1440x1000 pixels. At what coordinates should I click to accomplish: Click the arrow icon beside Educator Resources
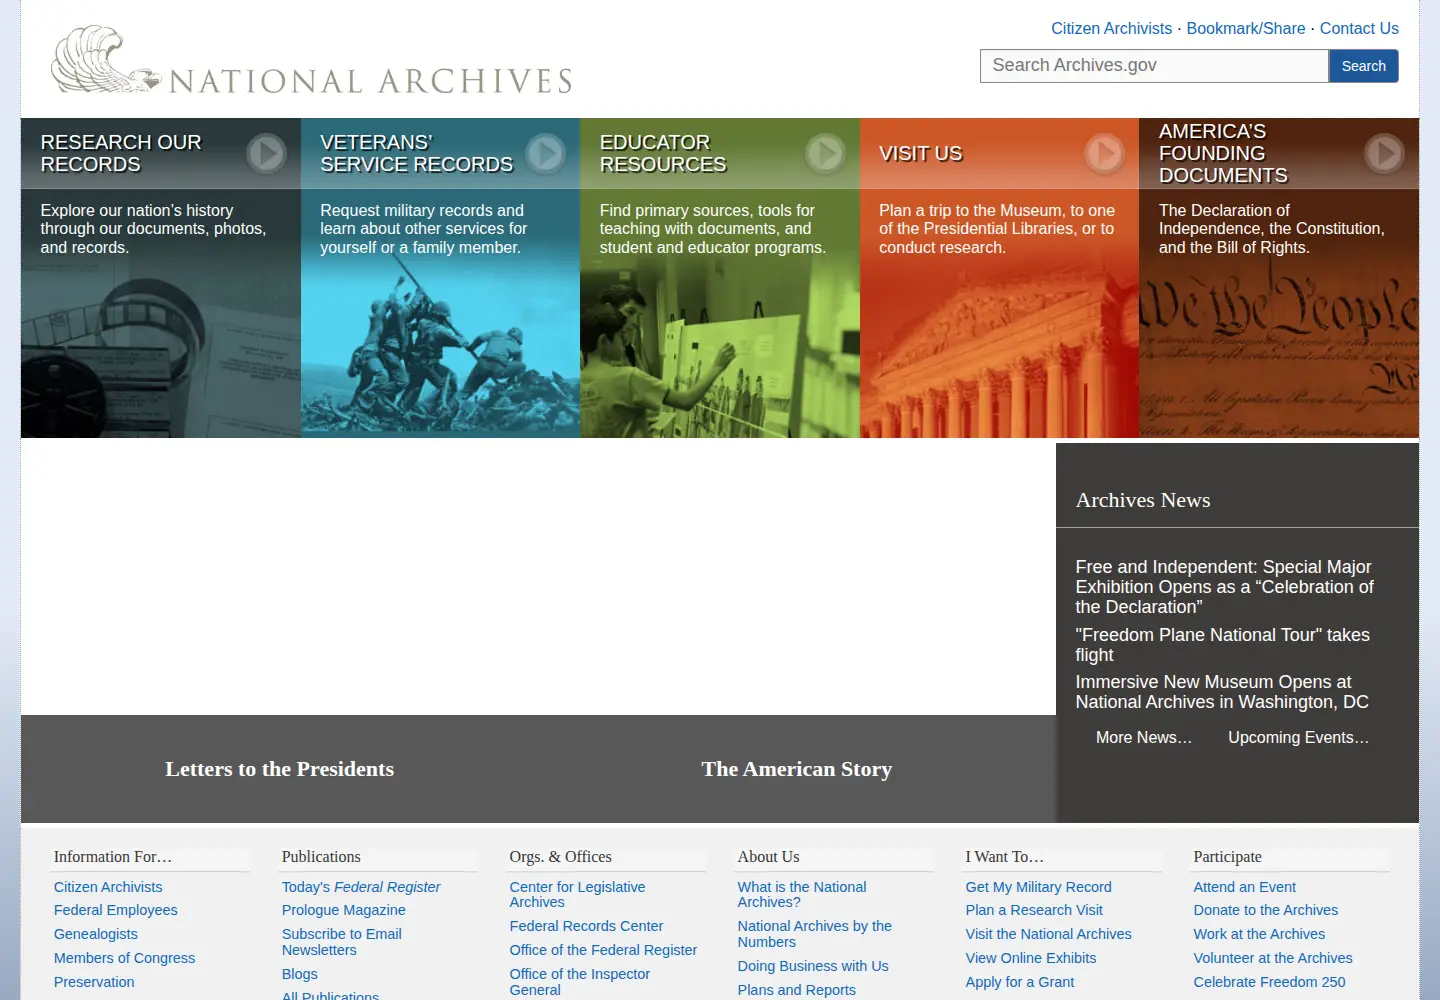coord(825,154)
